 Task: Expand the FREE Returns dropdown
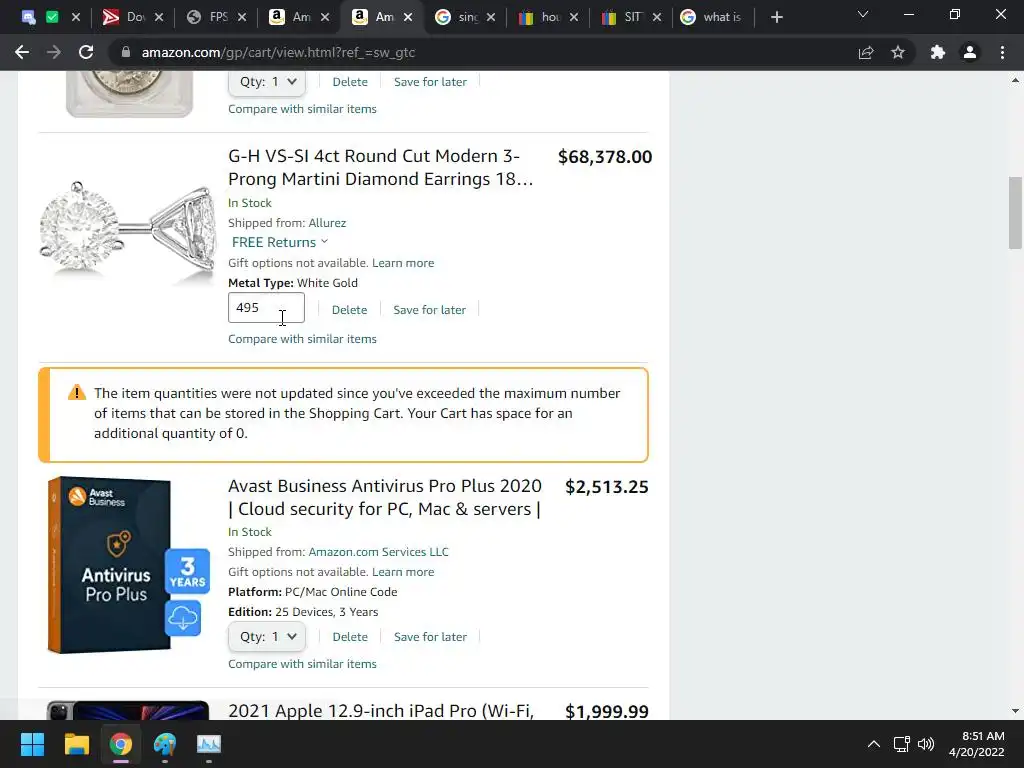tap(280, 242)
